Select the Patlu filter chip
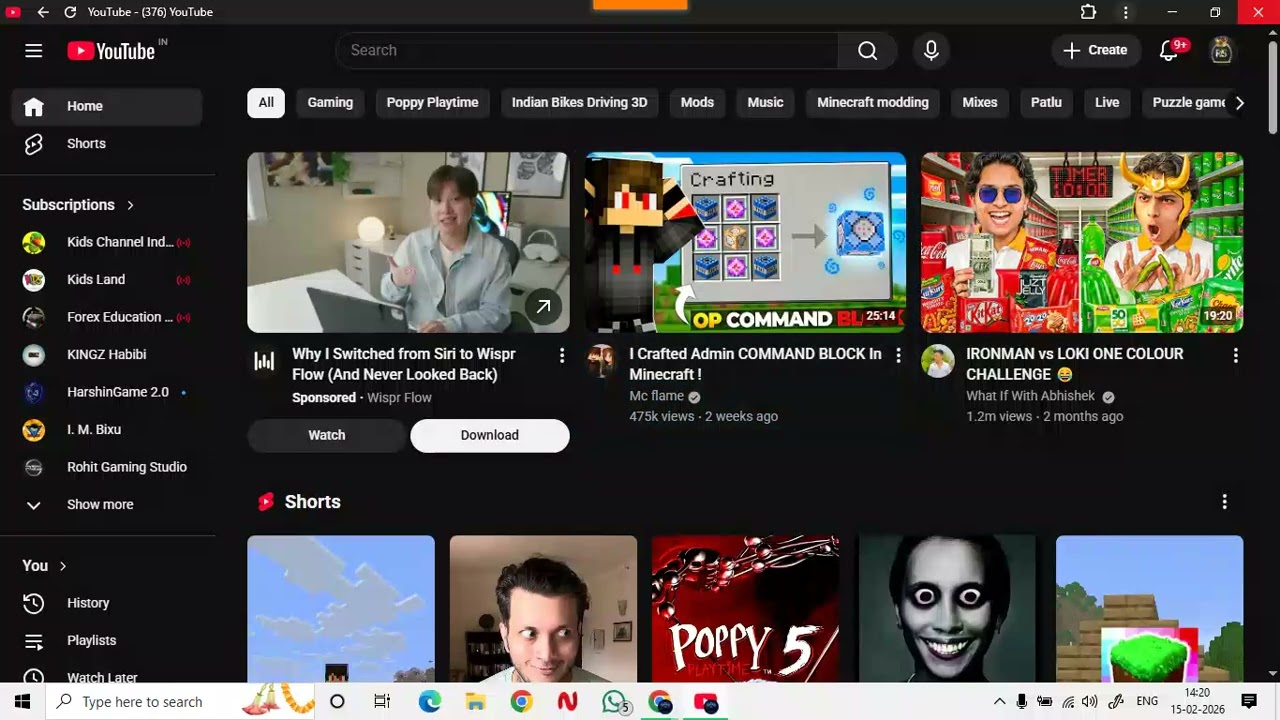 click(x=1046, y=103)
